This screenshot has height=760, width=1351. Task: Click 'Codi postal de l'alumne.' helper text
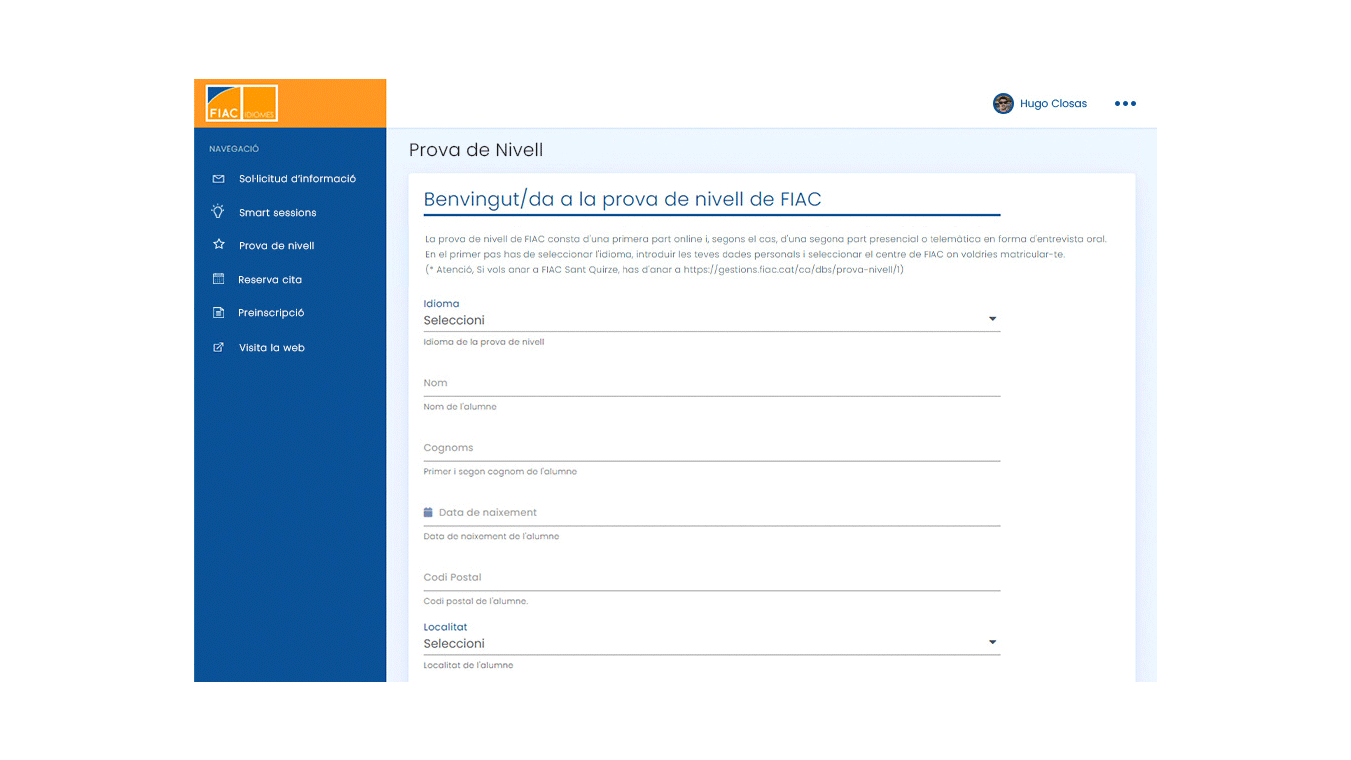click(x=475, y=601)
